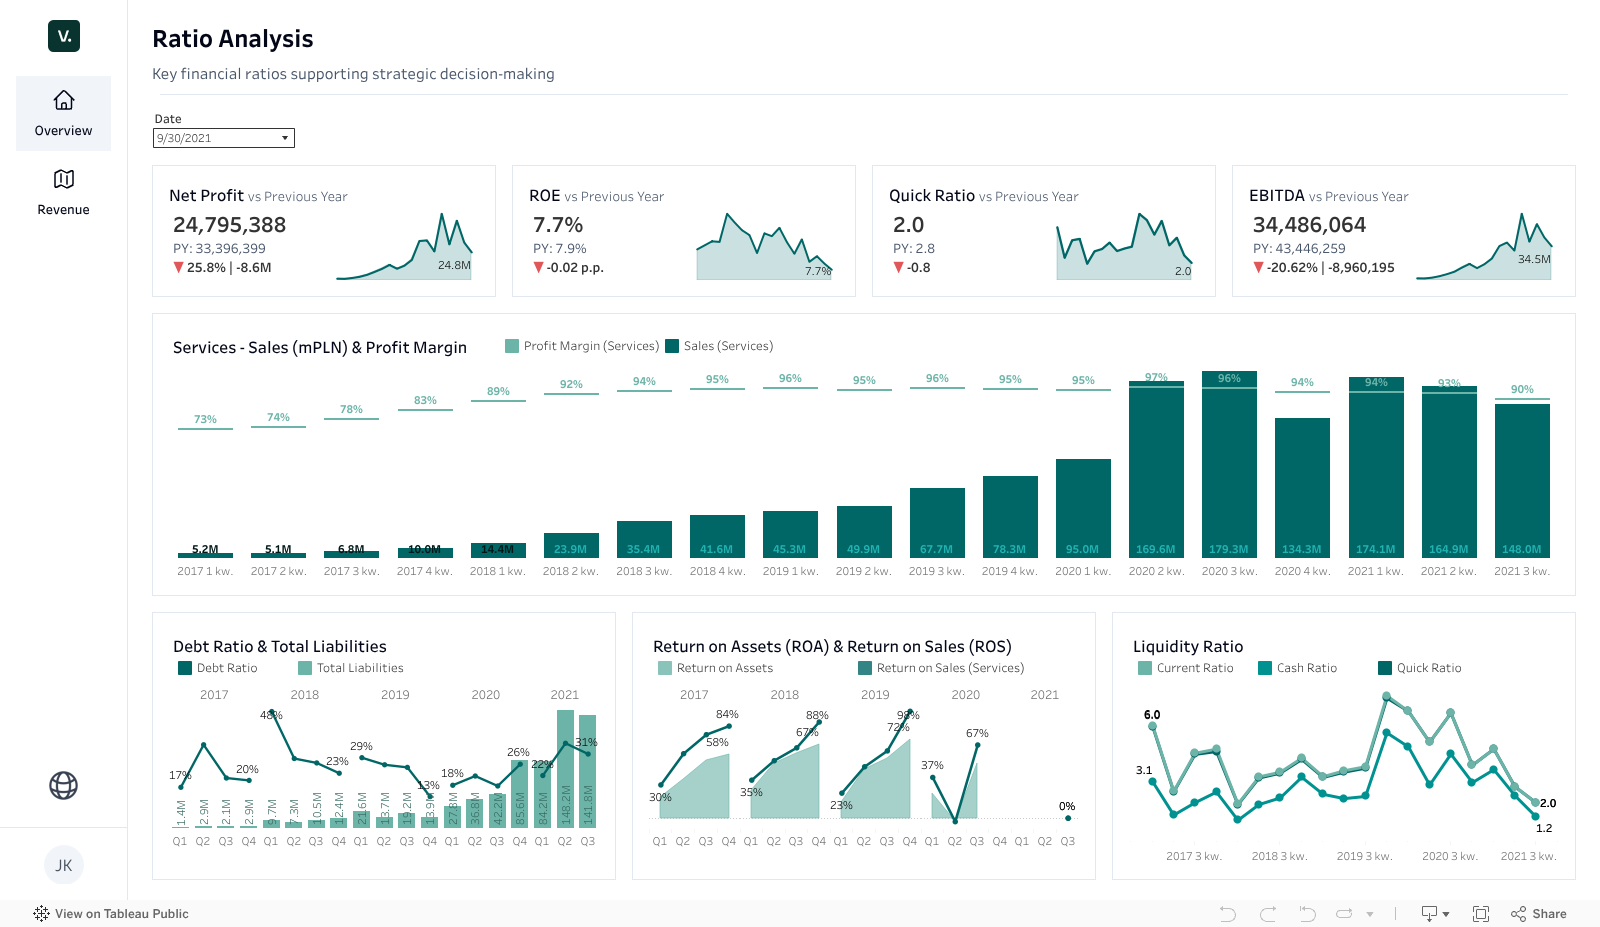Select the 78.3M sales bar for 2019 4 kw.
The height and width of the screenshot is (927, 1600).
click(1010, 517)
